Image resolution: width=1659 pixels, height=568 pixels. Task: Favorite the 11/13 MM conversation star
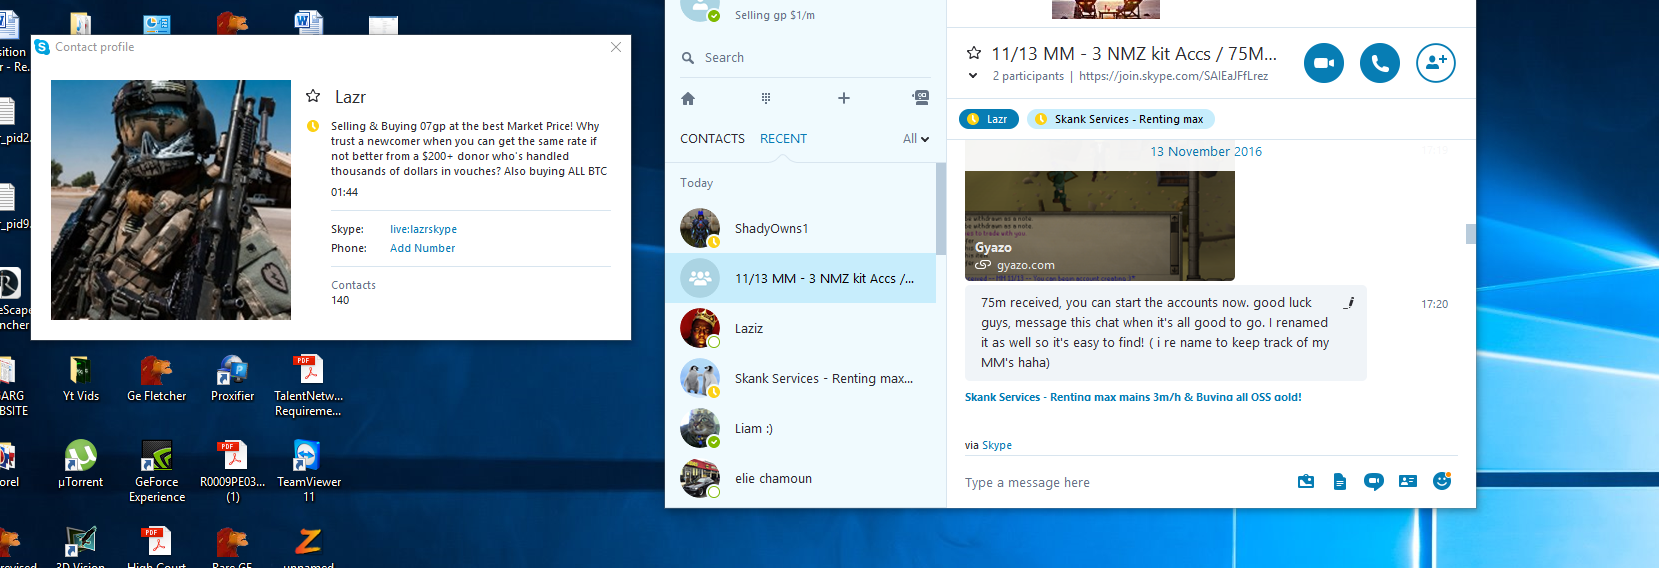(x=974, y=53)
